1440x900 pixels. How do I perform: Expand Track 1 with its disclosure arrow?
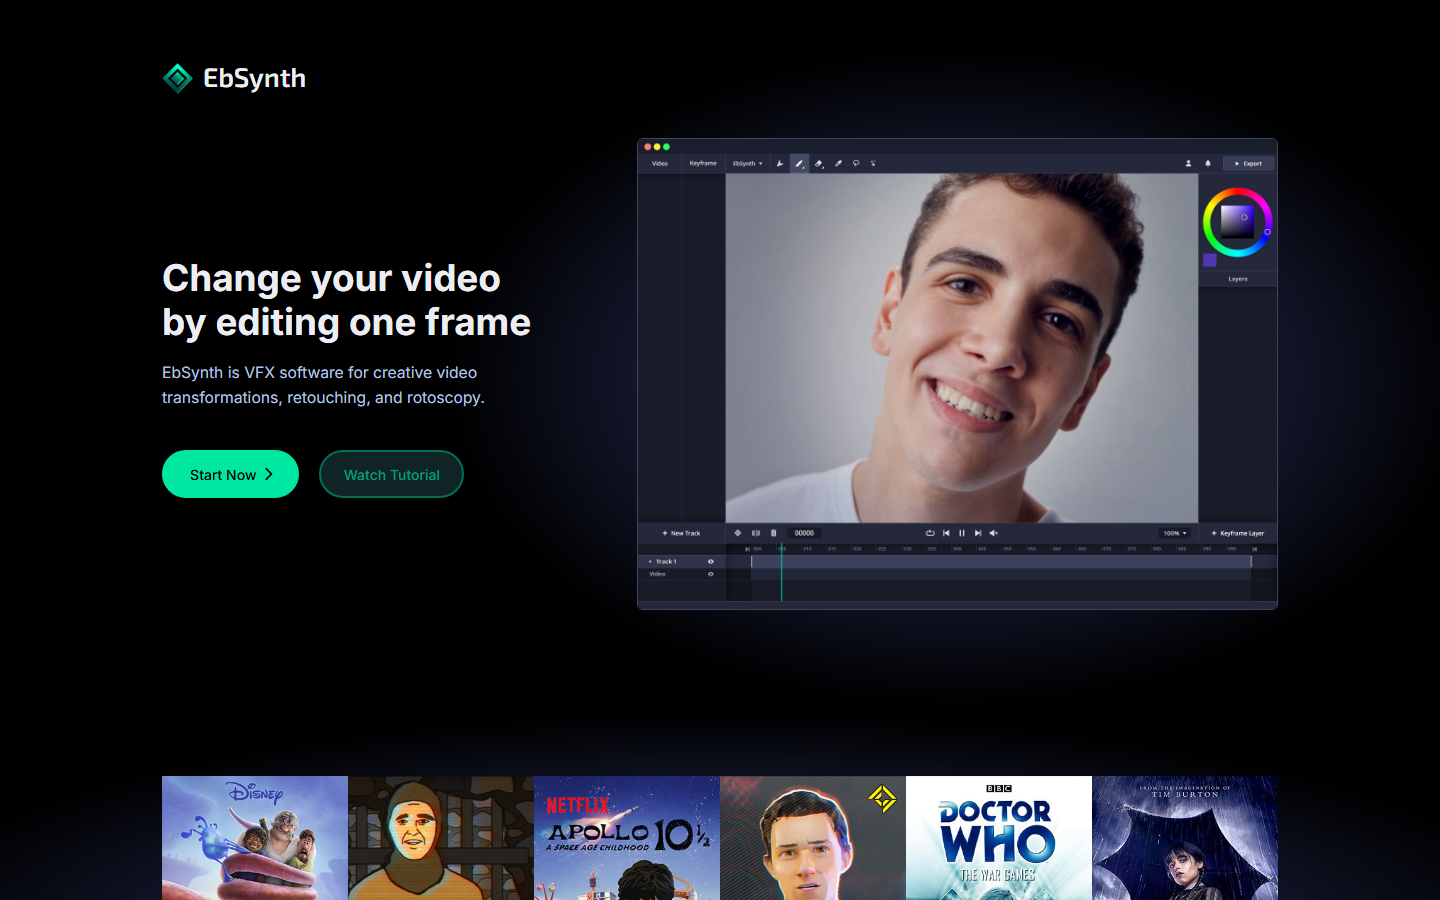(x=650, y=562)
